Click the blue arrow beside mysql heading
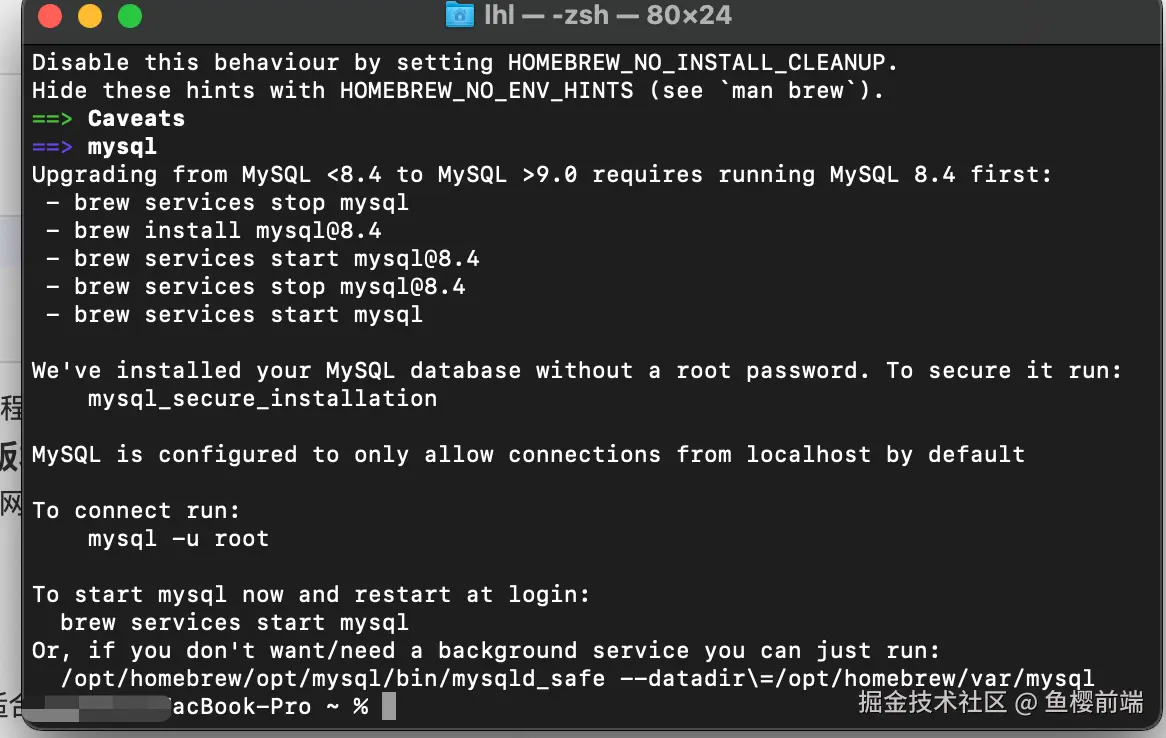The height and width of the screenshot is (738, 1166). (x=52, y=146)
